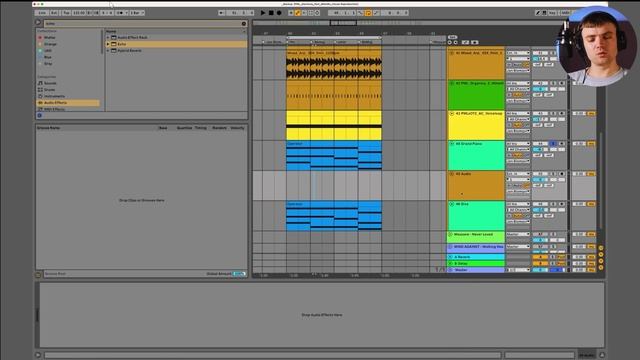Toggle the Ext sync button
The image size is (640, 360).
(x=54, y=13)
